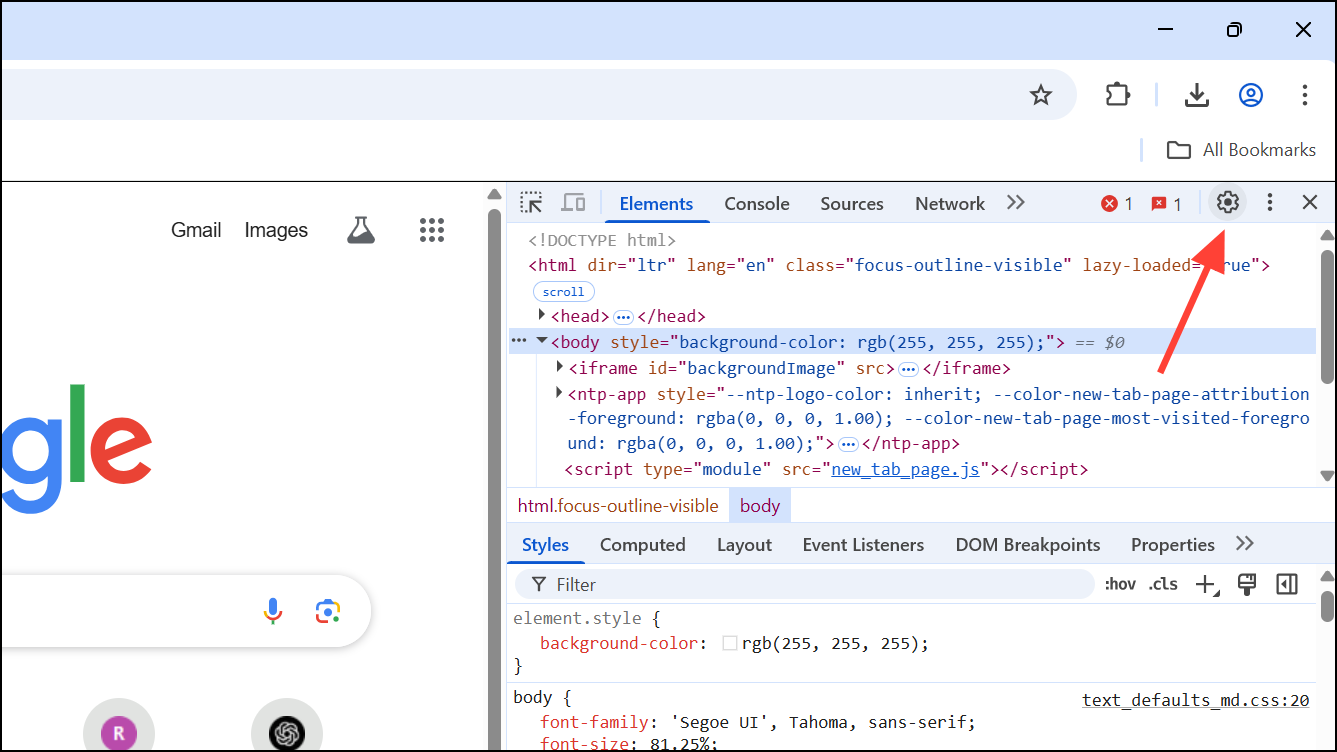
Task: Expand the head element node
Action: pos(542,316)
